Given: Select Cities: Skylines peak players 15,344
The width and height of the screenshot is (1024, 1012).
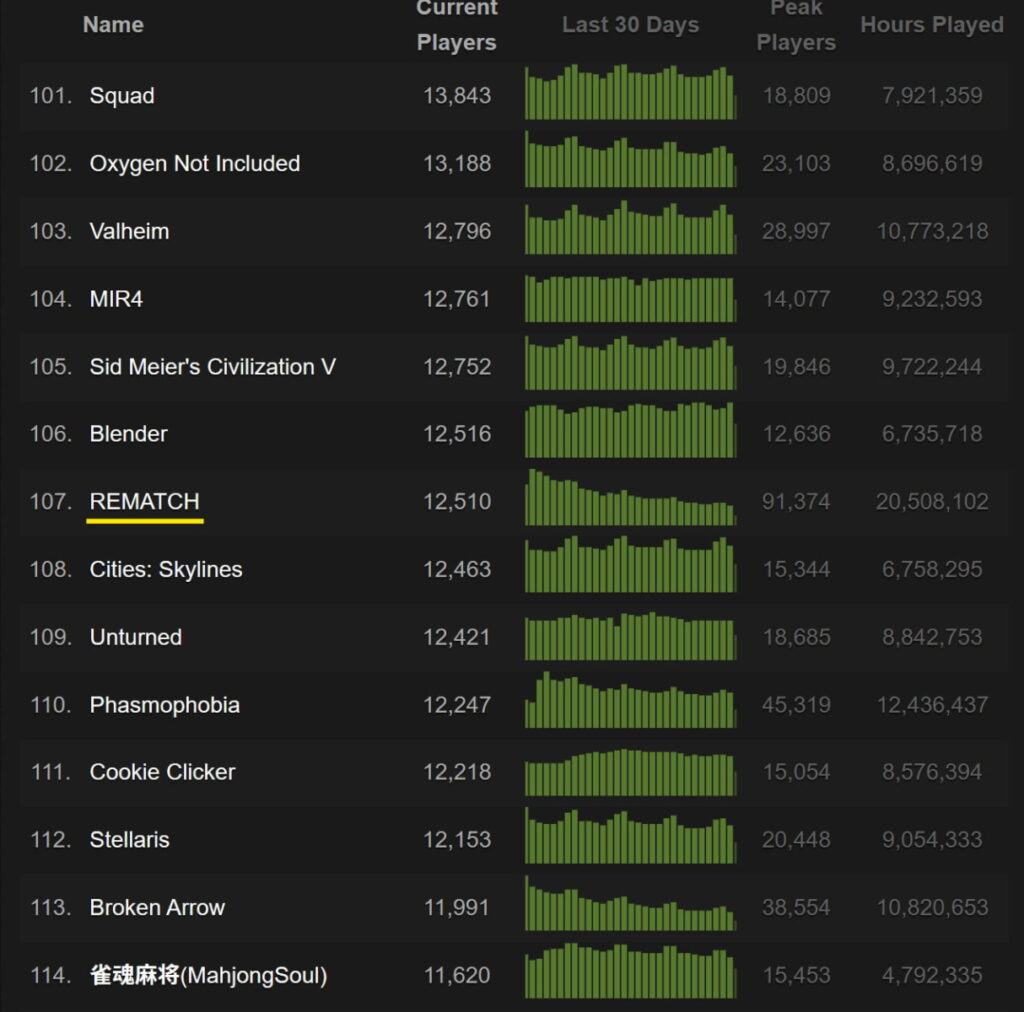Looking at the screenshot, I should coord(796,569).
